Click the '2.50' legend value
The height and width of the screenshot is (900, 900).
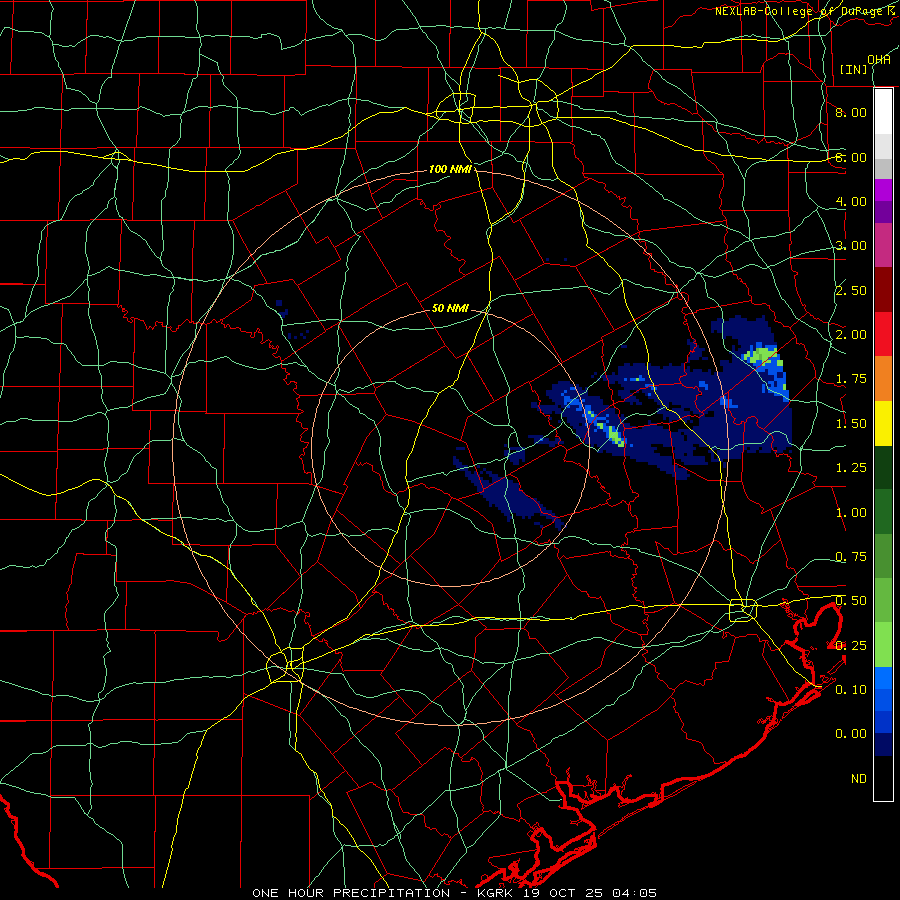tap(851, 290)
